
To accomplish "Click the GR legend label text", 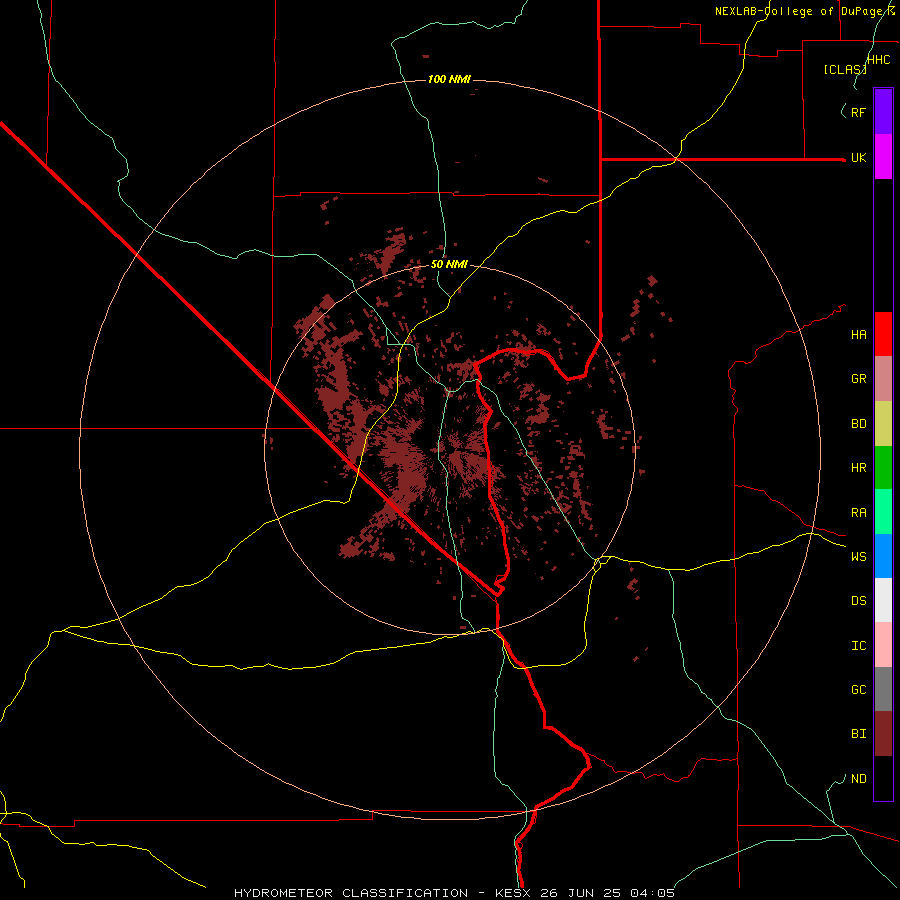I will (x=858, y=379).
